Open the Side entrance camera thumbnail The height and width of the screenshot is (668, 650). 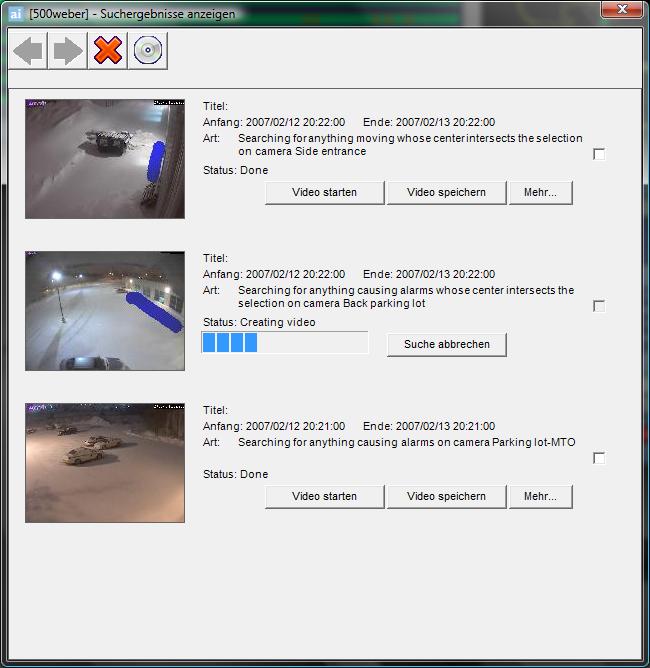(x=105, y=159)
